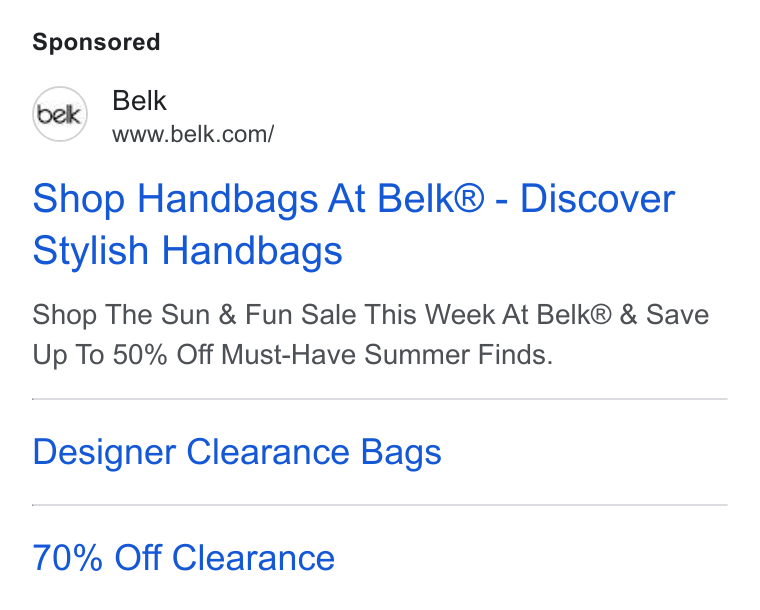Click the Belk advertiser name
Screen dimensions: 760x610
[x=139, y=101]
